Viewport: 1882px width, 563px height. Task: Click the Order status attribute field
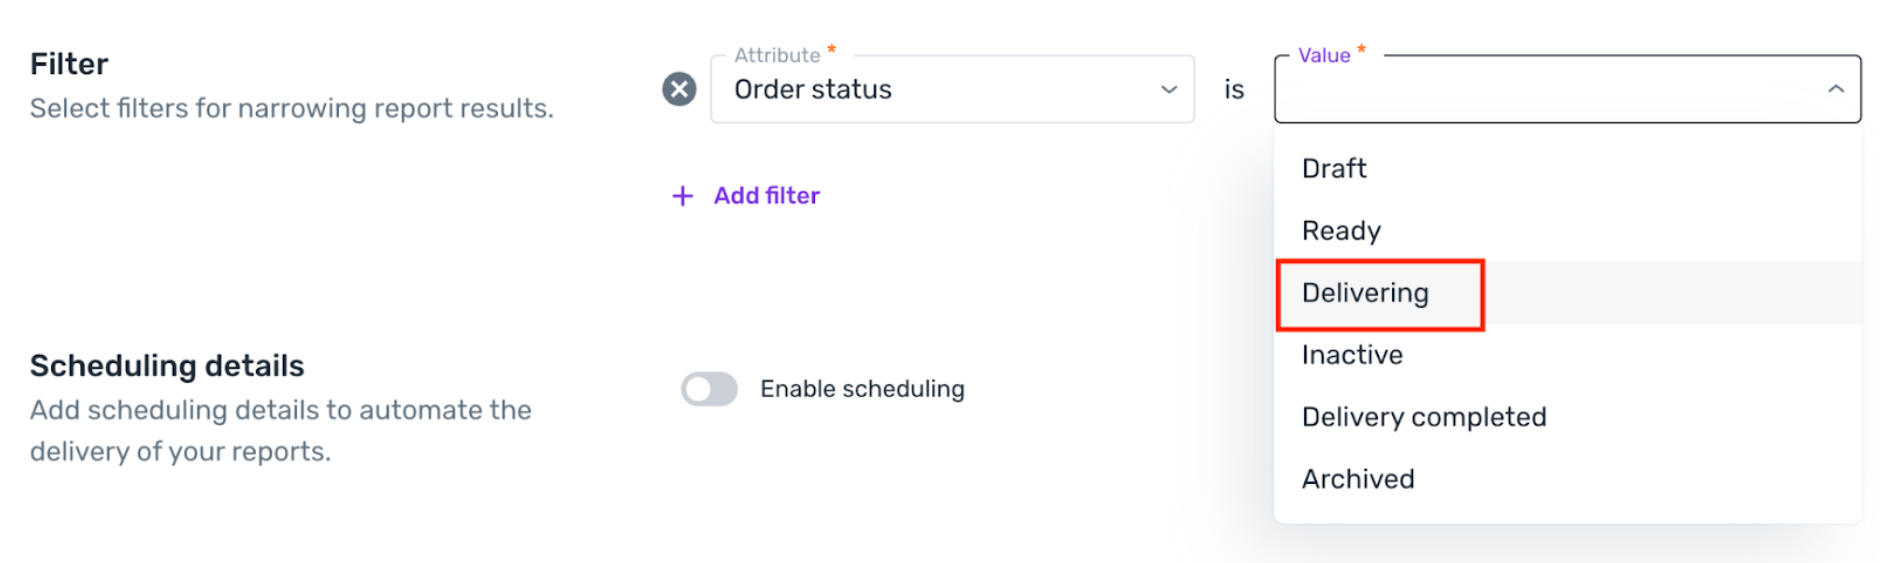(x=952, y=89)
